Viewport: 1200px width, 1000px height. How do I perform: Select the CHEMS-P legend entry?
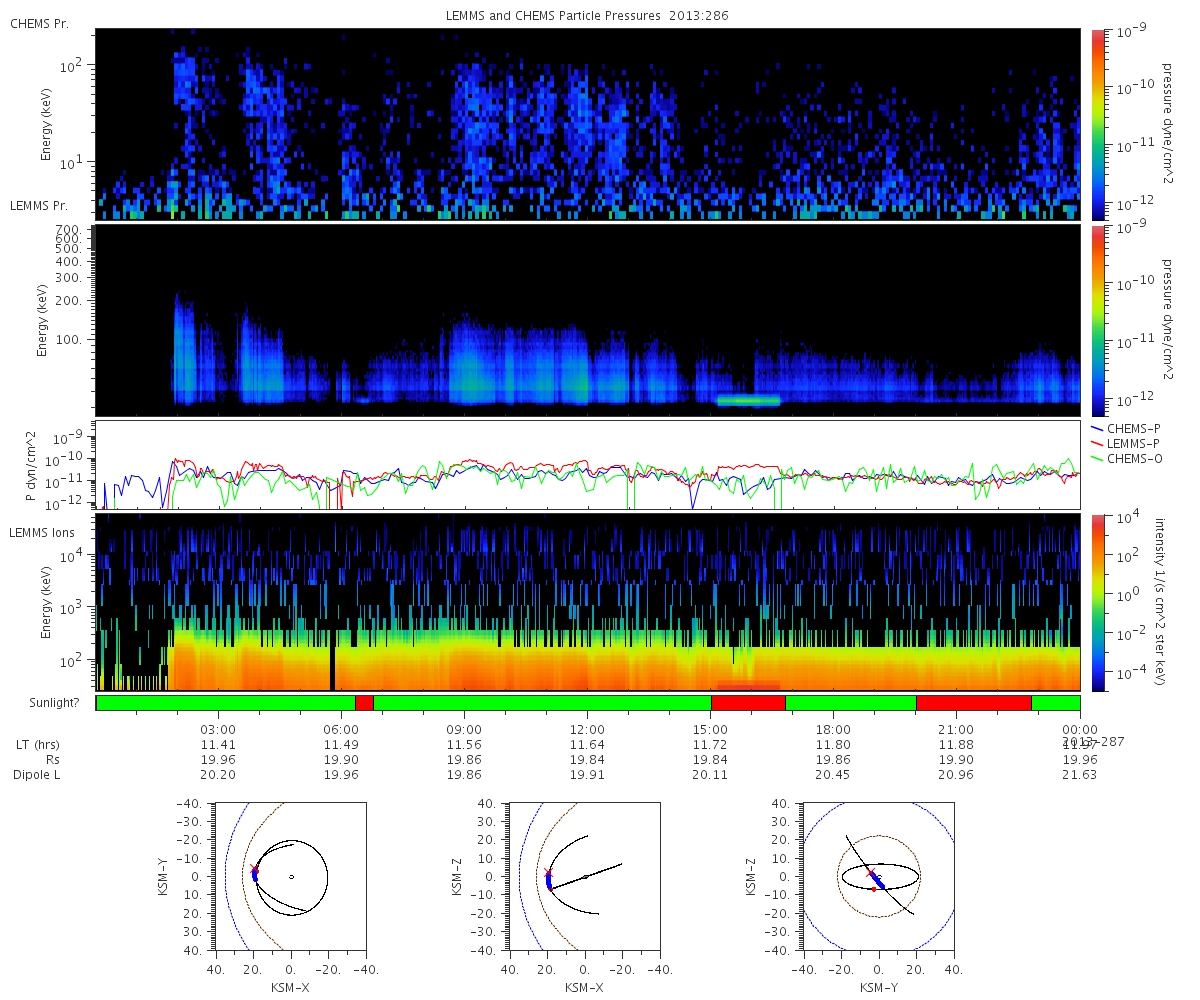(x=1127, y=428)
